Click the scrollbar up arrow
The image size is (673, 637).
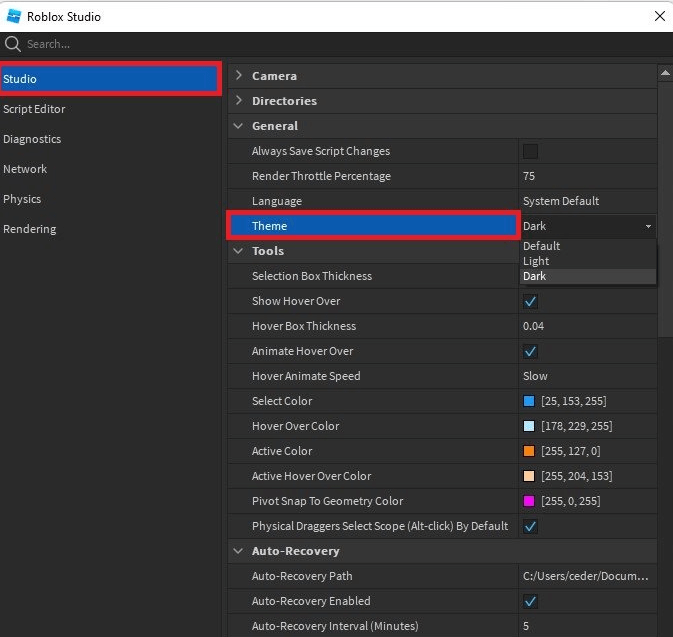click(x=665, y=73)
